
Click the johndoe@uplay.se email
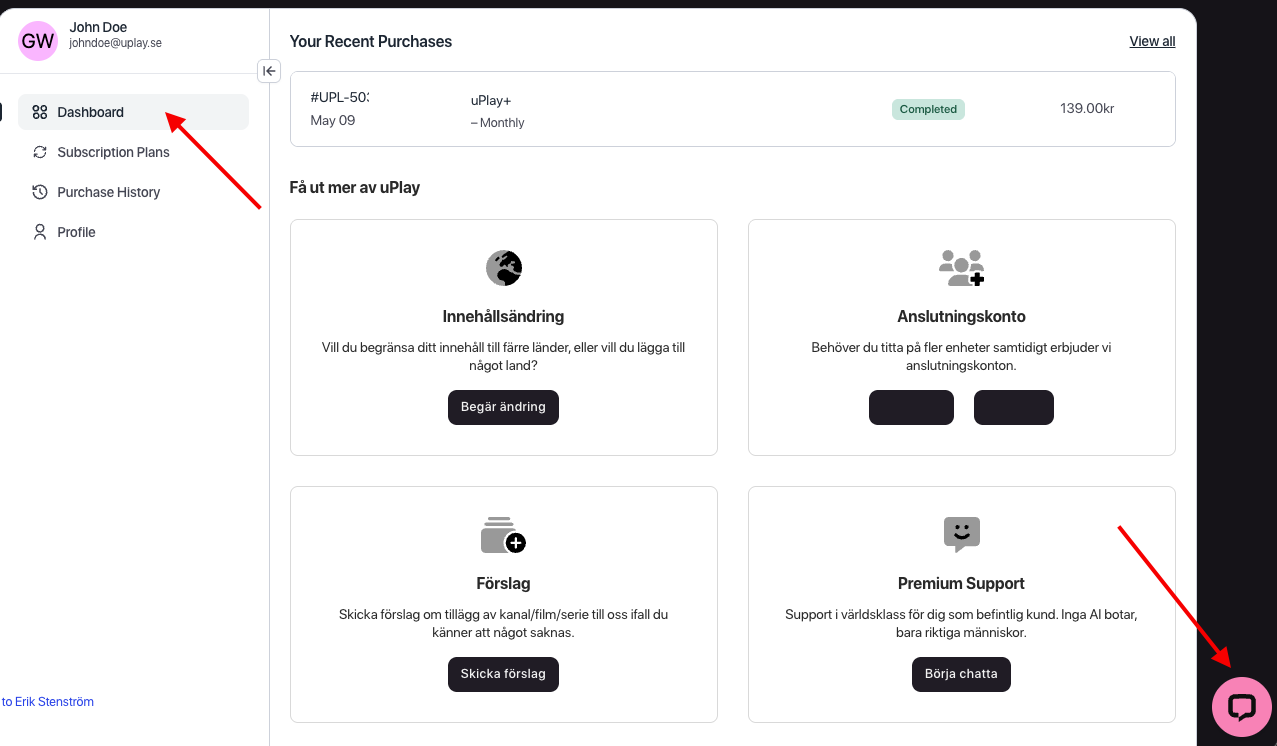115,43
